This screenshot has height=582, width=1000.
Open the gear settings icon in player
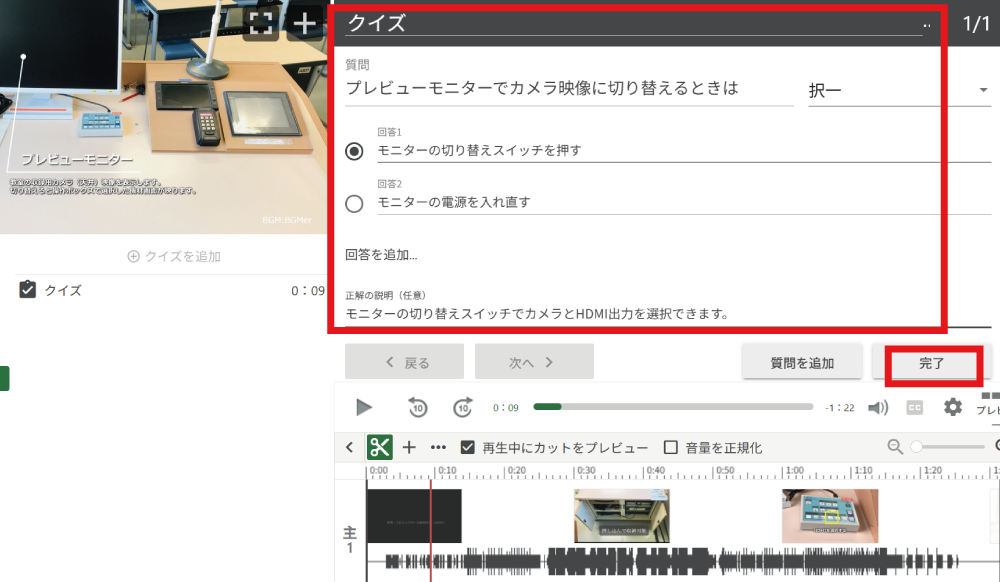[x=953, y=407]
